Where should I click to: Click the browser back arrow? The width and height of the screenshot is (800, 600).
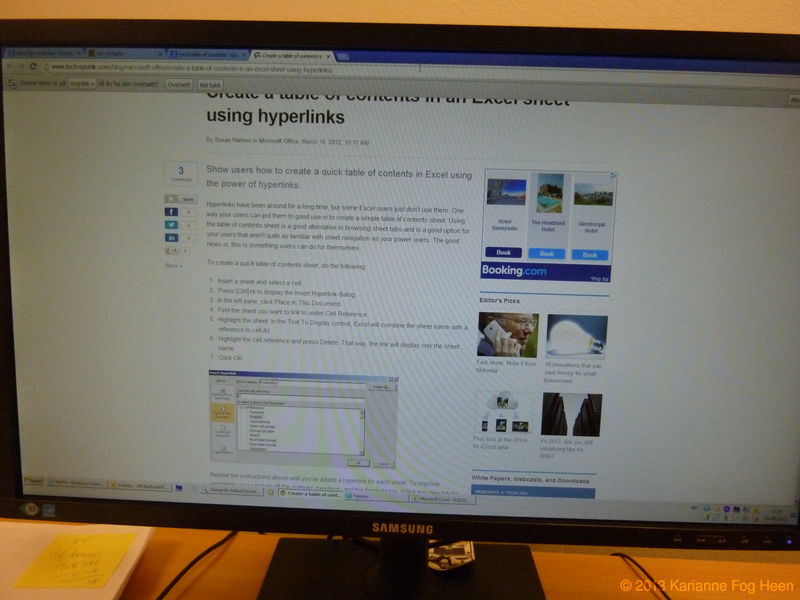pos(9,66)
